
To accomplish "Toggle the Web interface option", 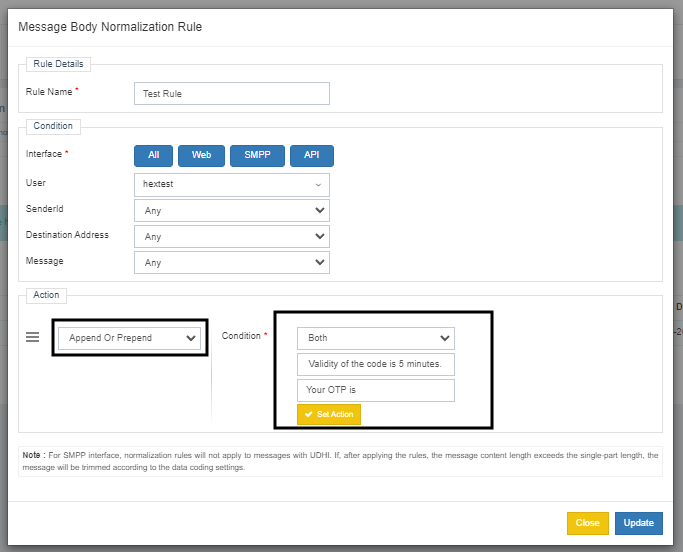I will [201, 156].
